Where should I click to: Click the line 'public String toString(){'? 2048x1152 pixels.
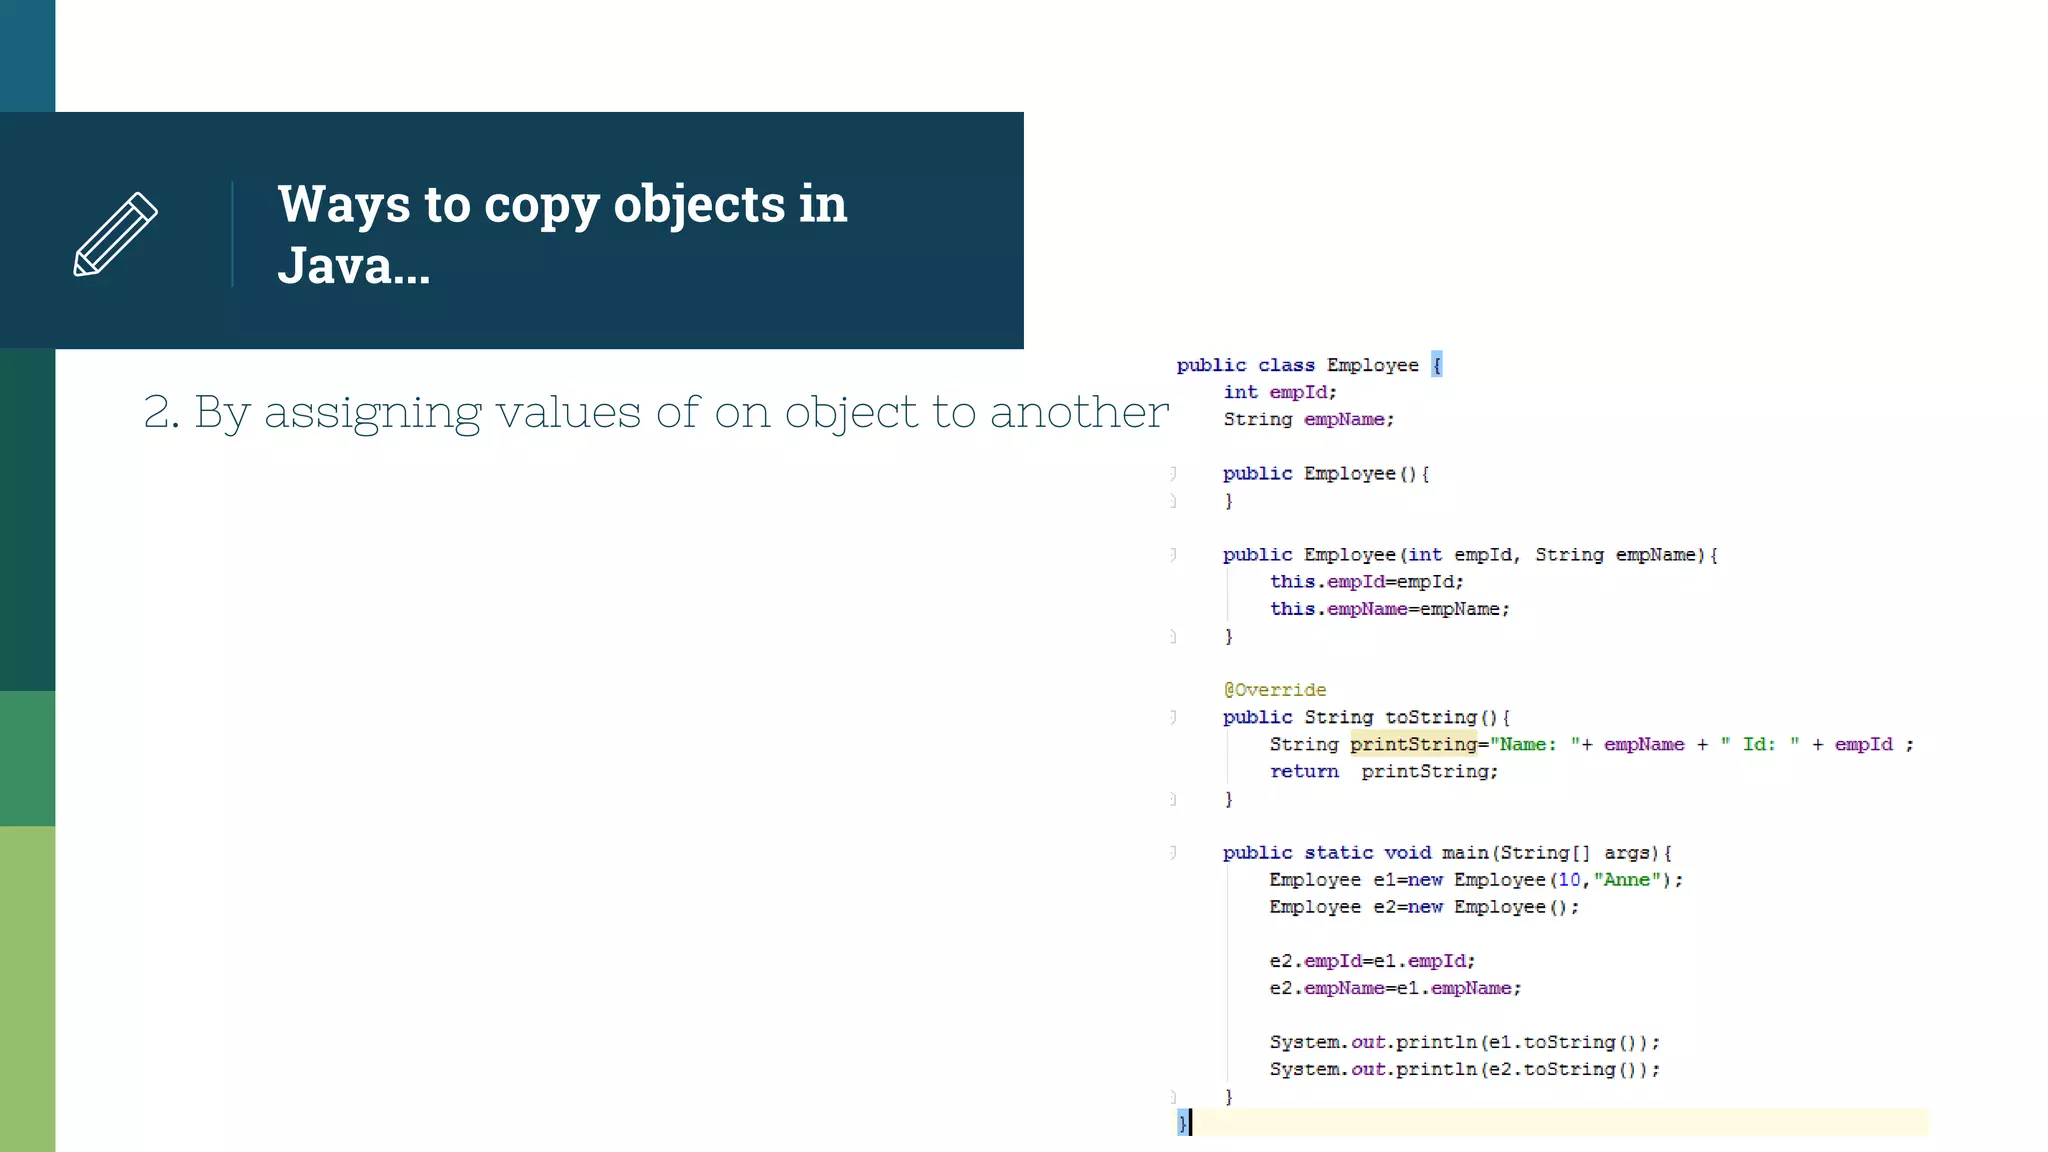pos(1366,717)
